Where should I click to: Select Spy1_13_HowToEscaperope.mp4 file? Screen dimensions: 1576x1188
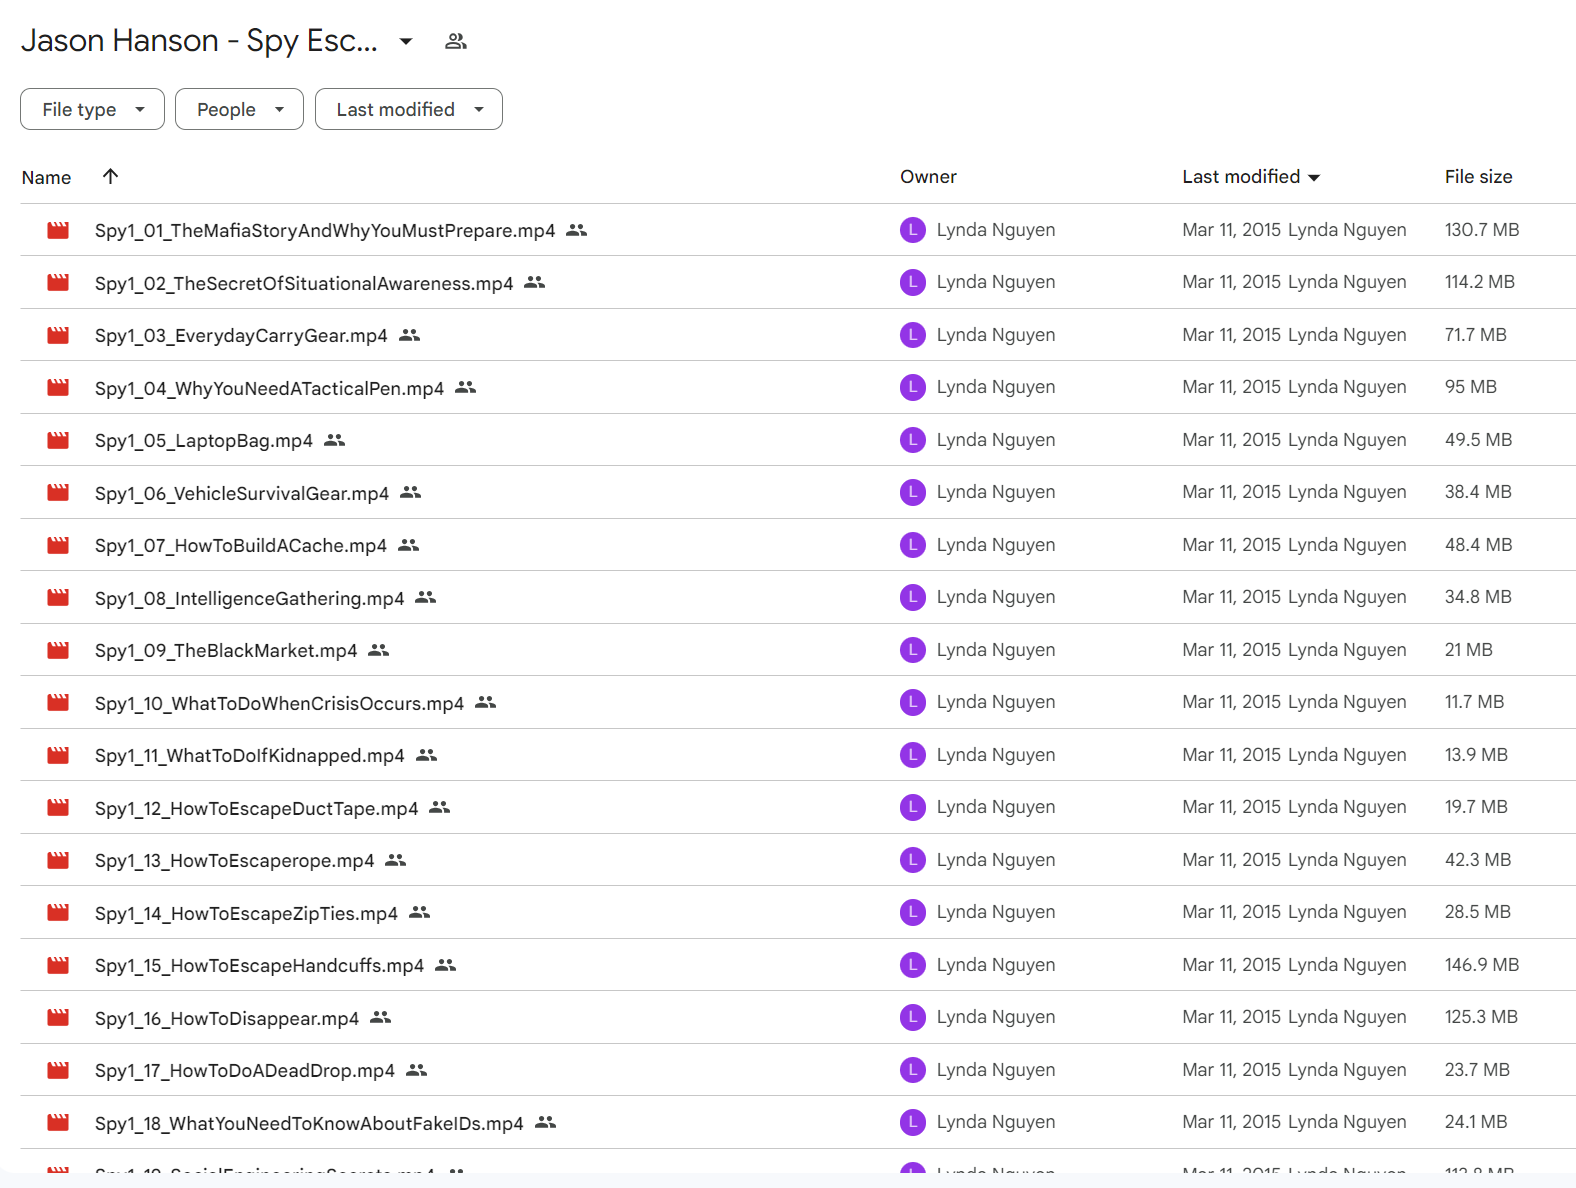(235, 861)
